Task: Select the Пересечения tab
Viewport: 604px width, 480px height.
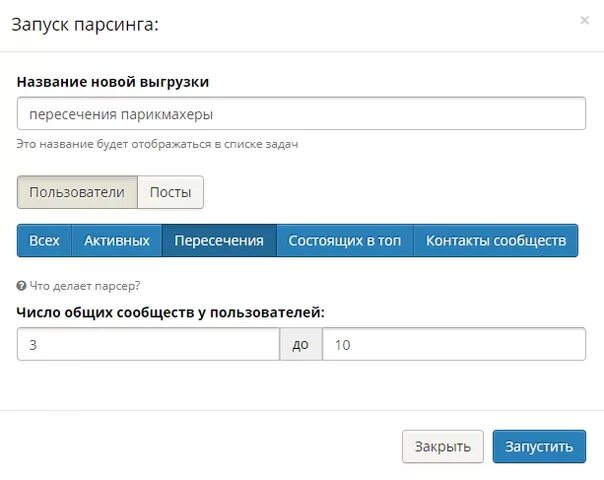Action: point(219,240)
